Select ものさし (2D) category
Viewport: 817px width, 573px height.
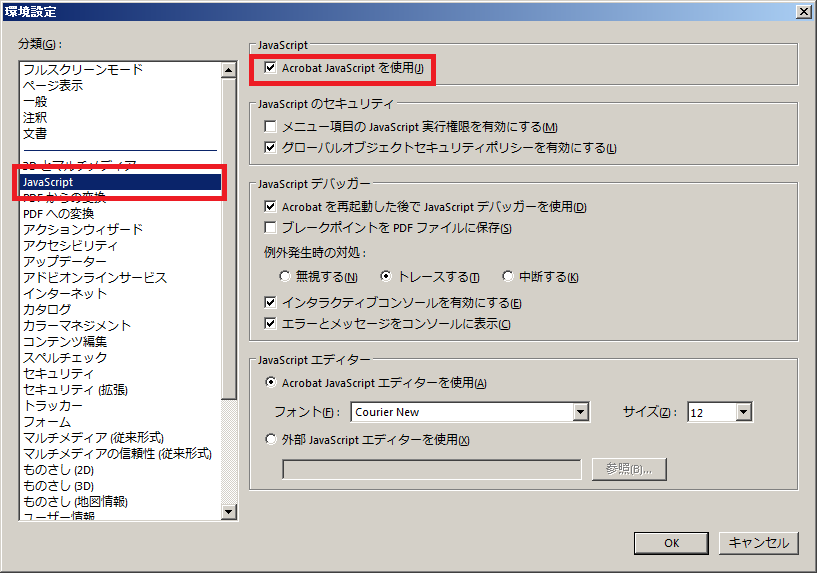coord(58,470)
